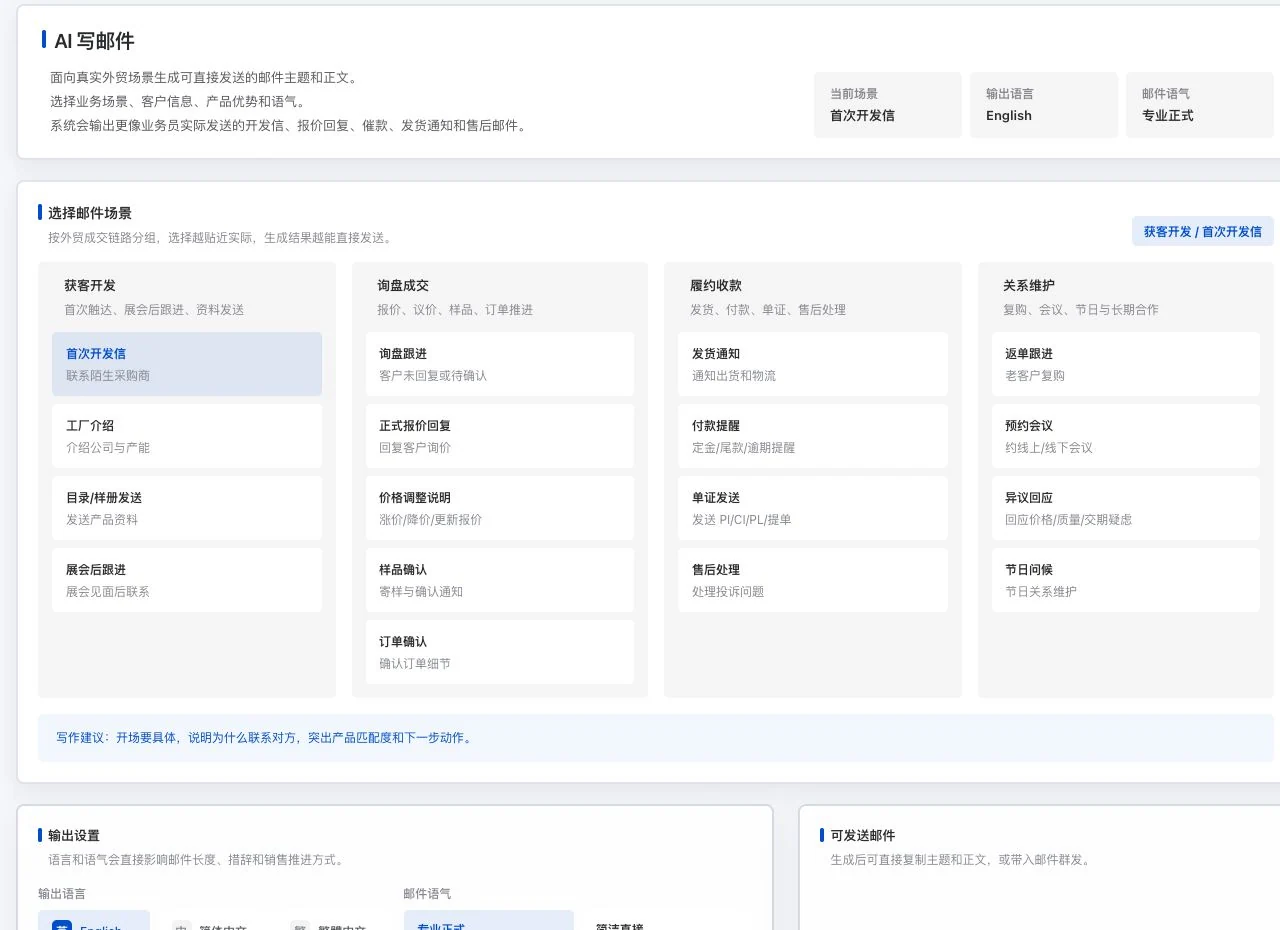Select the 样品确认 scene card
Image resolution: width=1280 pixels, height=930 pixels.
tap(500, 580)
